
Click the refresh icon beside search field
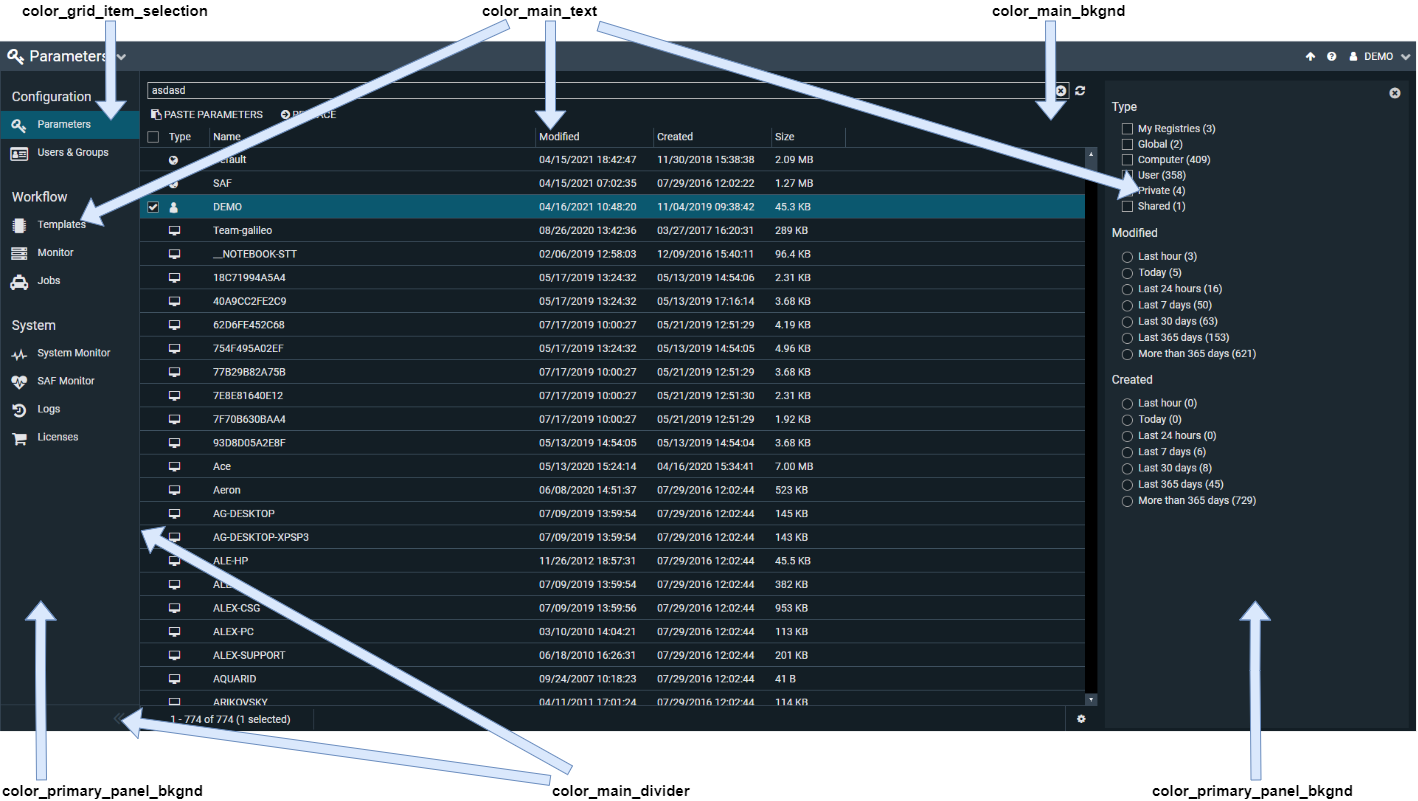[x=1080, y=91]
